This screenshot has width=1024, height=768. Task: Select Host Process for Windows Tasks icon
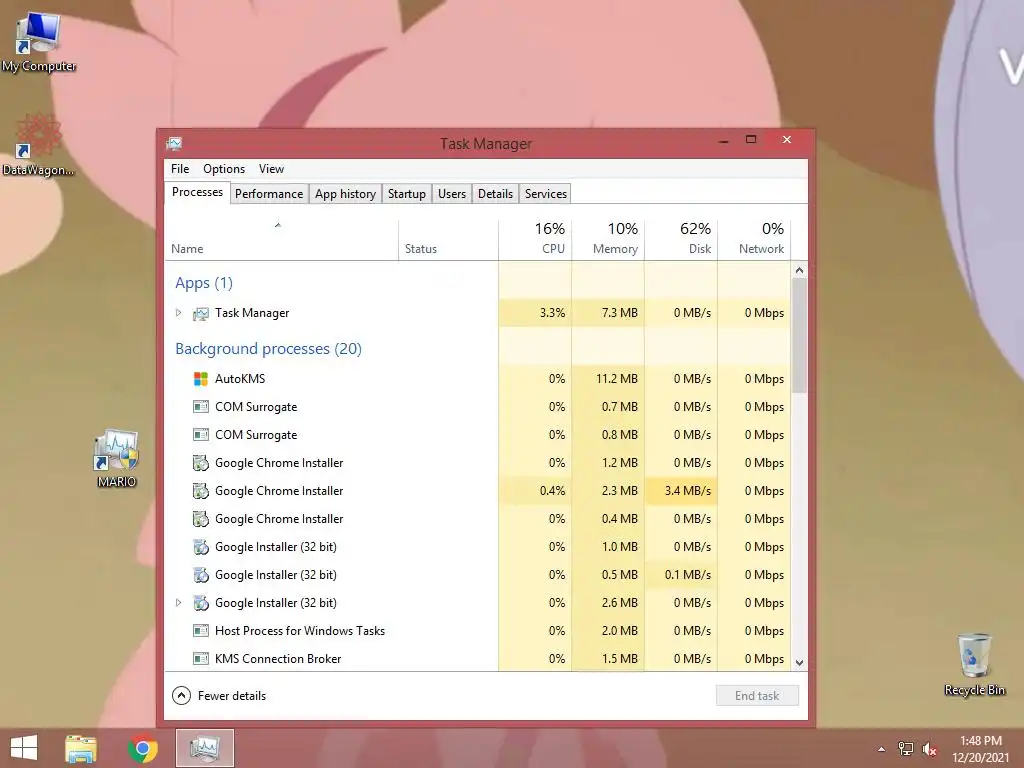[200, 631]
